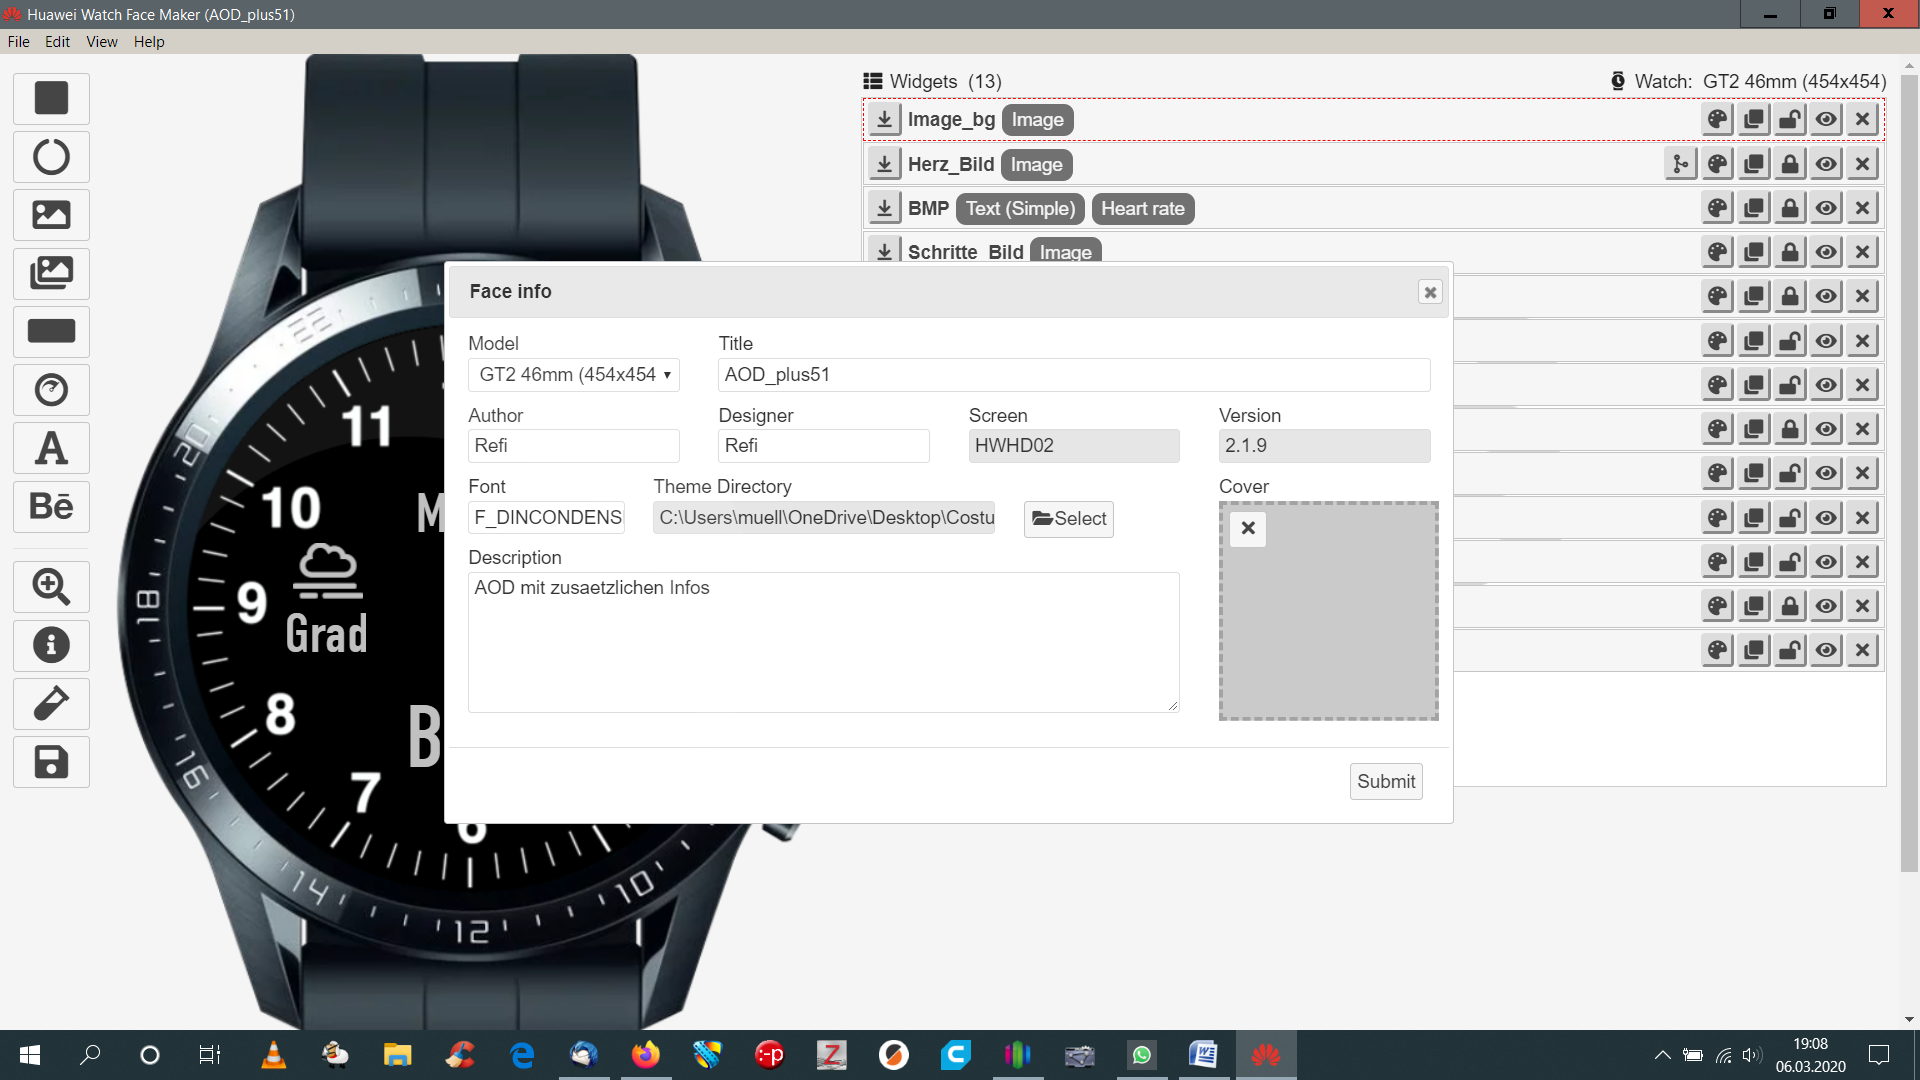
Task: Add a multi-image set widget
Action: coord(51,273)
